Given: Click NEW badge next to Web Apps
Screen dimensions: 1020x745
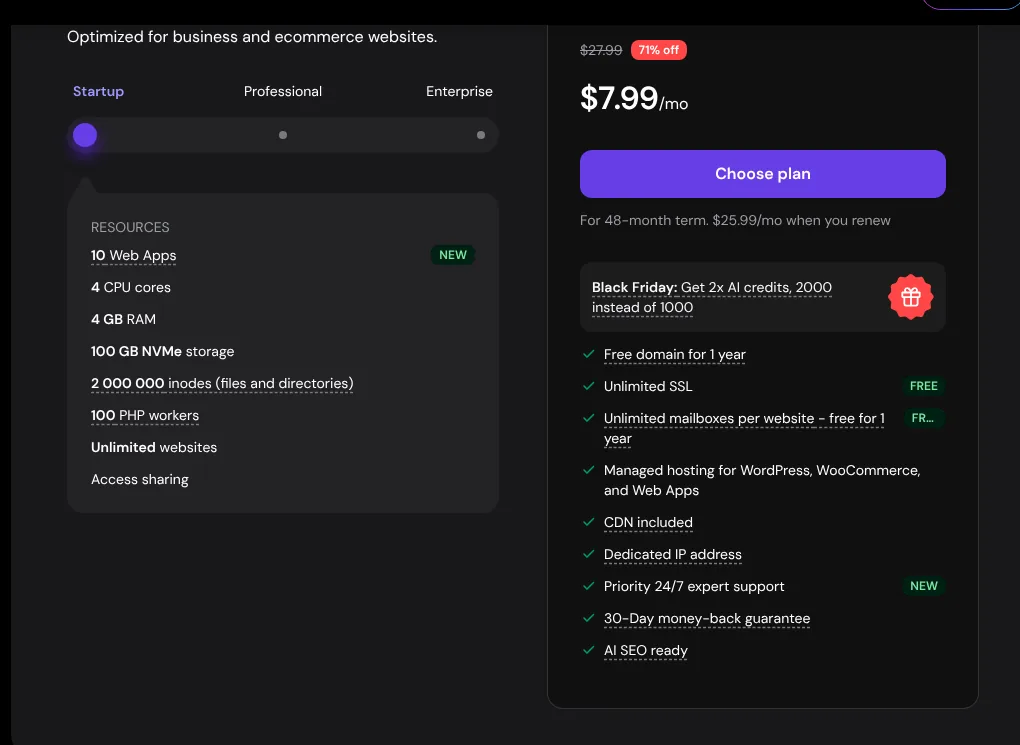Looking at the screenshot, I should (453, 255).
